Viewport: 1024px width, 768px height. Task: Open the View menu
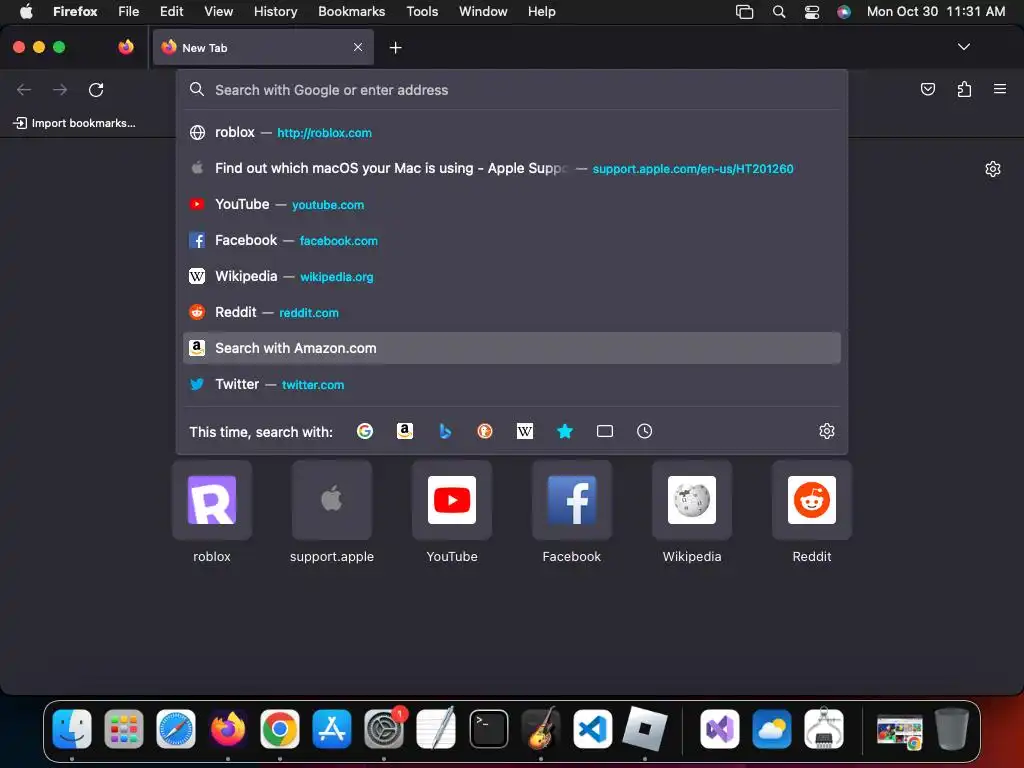(x=218, y=11)
